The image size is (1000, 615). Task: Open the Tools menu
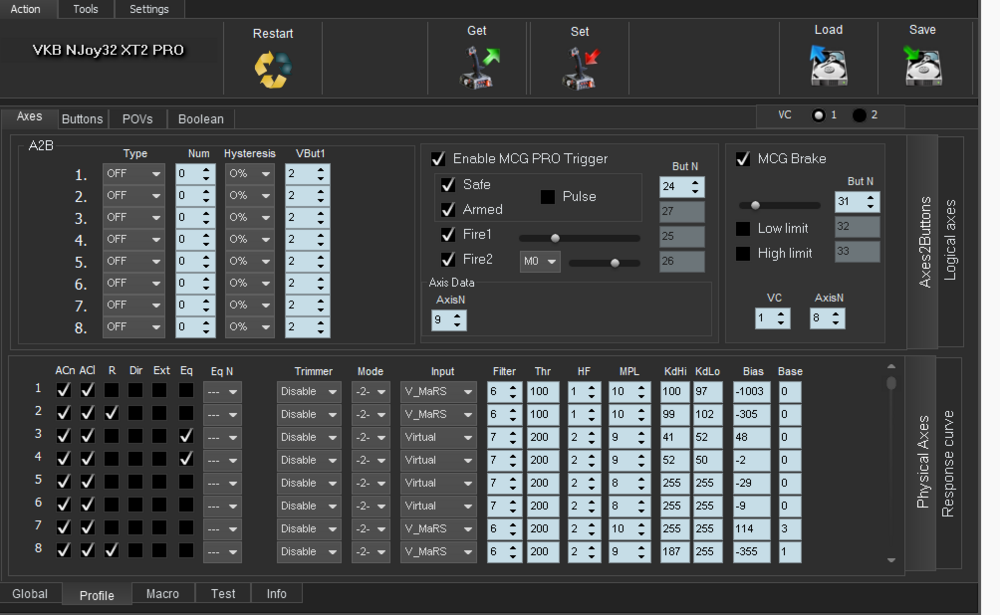[x=85, y=9]
